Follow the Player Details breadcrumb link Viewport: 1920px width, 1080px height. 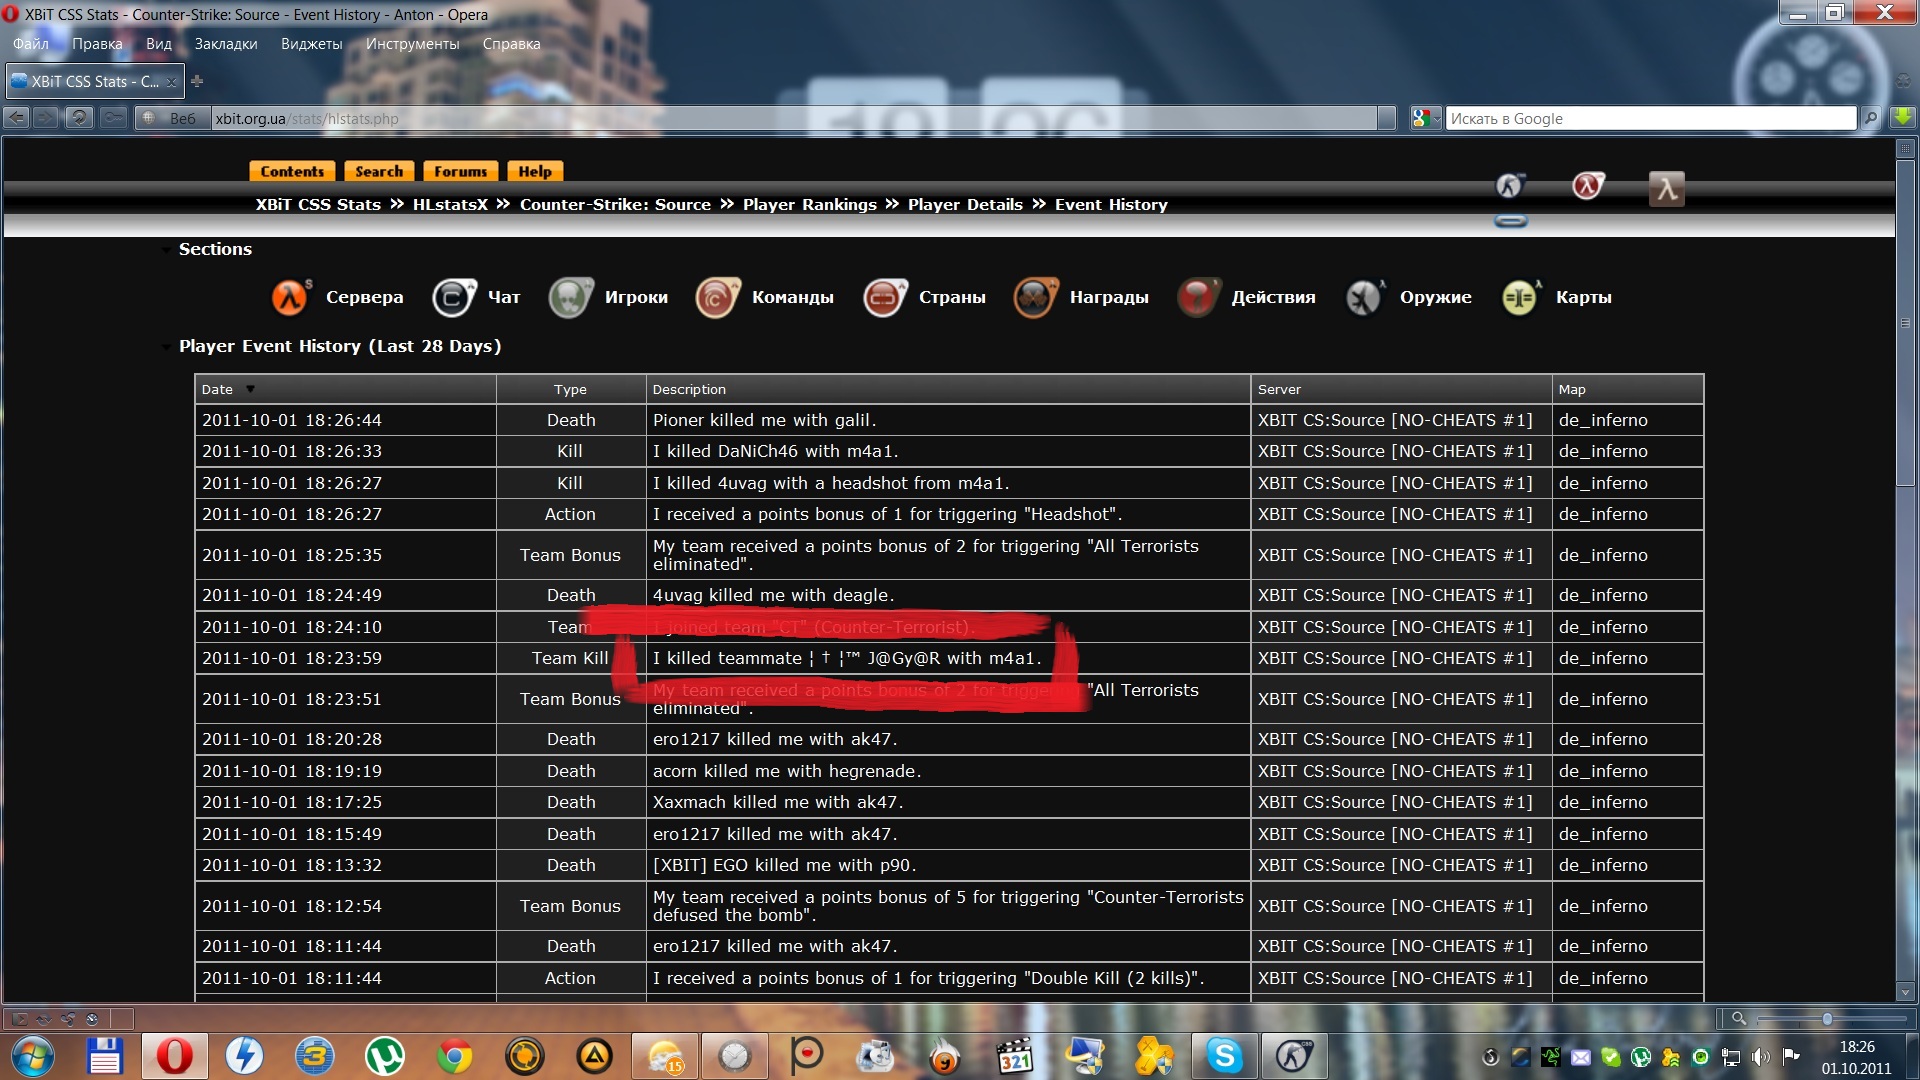(x=965, y=204)
